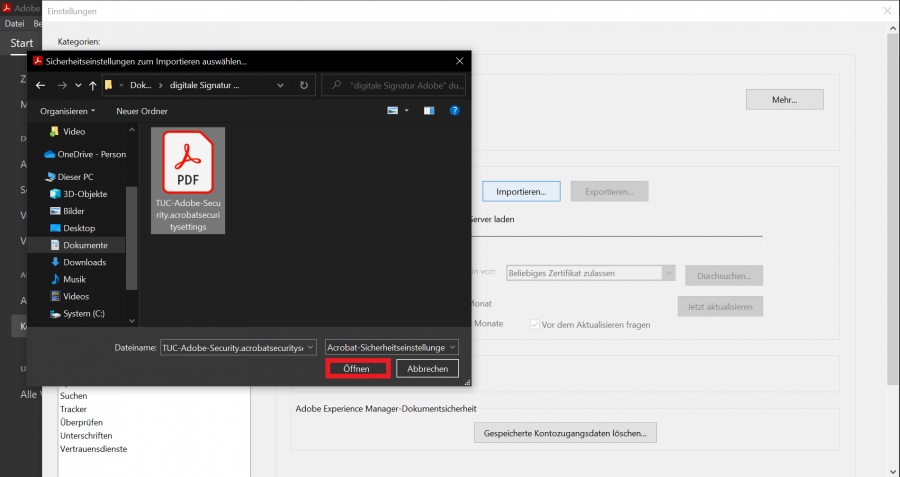Open recent locations chevron beside forward arrow
Viewport: 900px width, 477px height.
point(78,86)
